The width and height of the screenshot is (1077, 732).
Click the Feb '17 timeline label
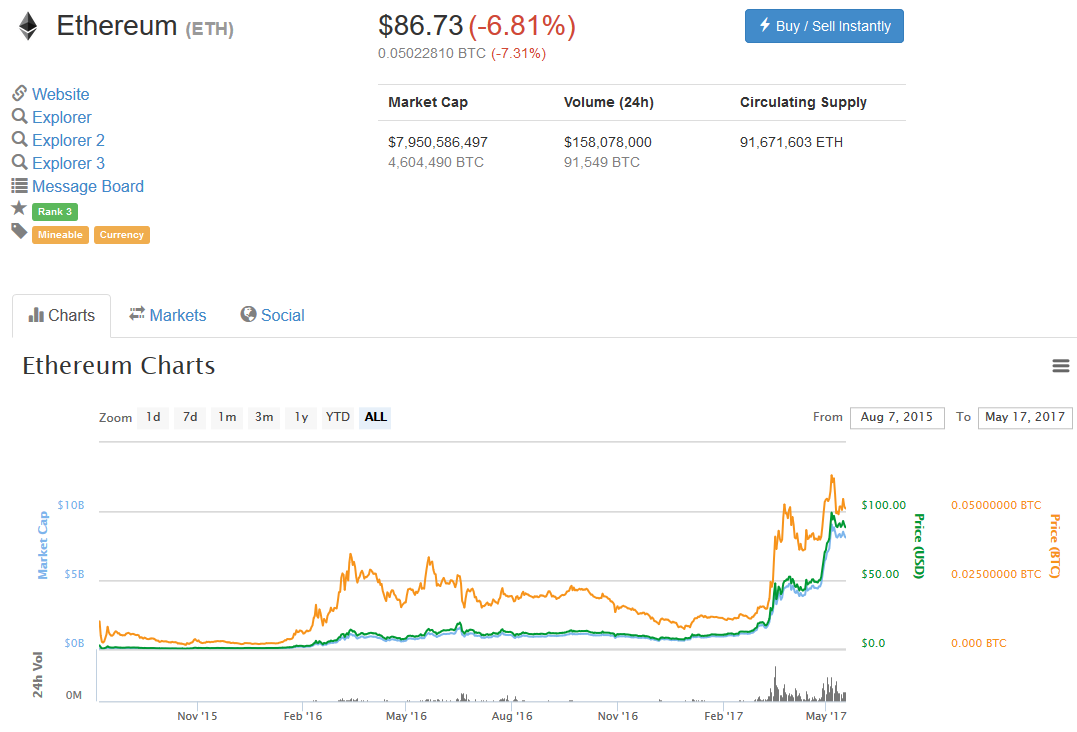[x=723, y=716]
